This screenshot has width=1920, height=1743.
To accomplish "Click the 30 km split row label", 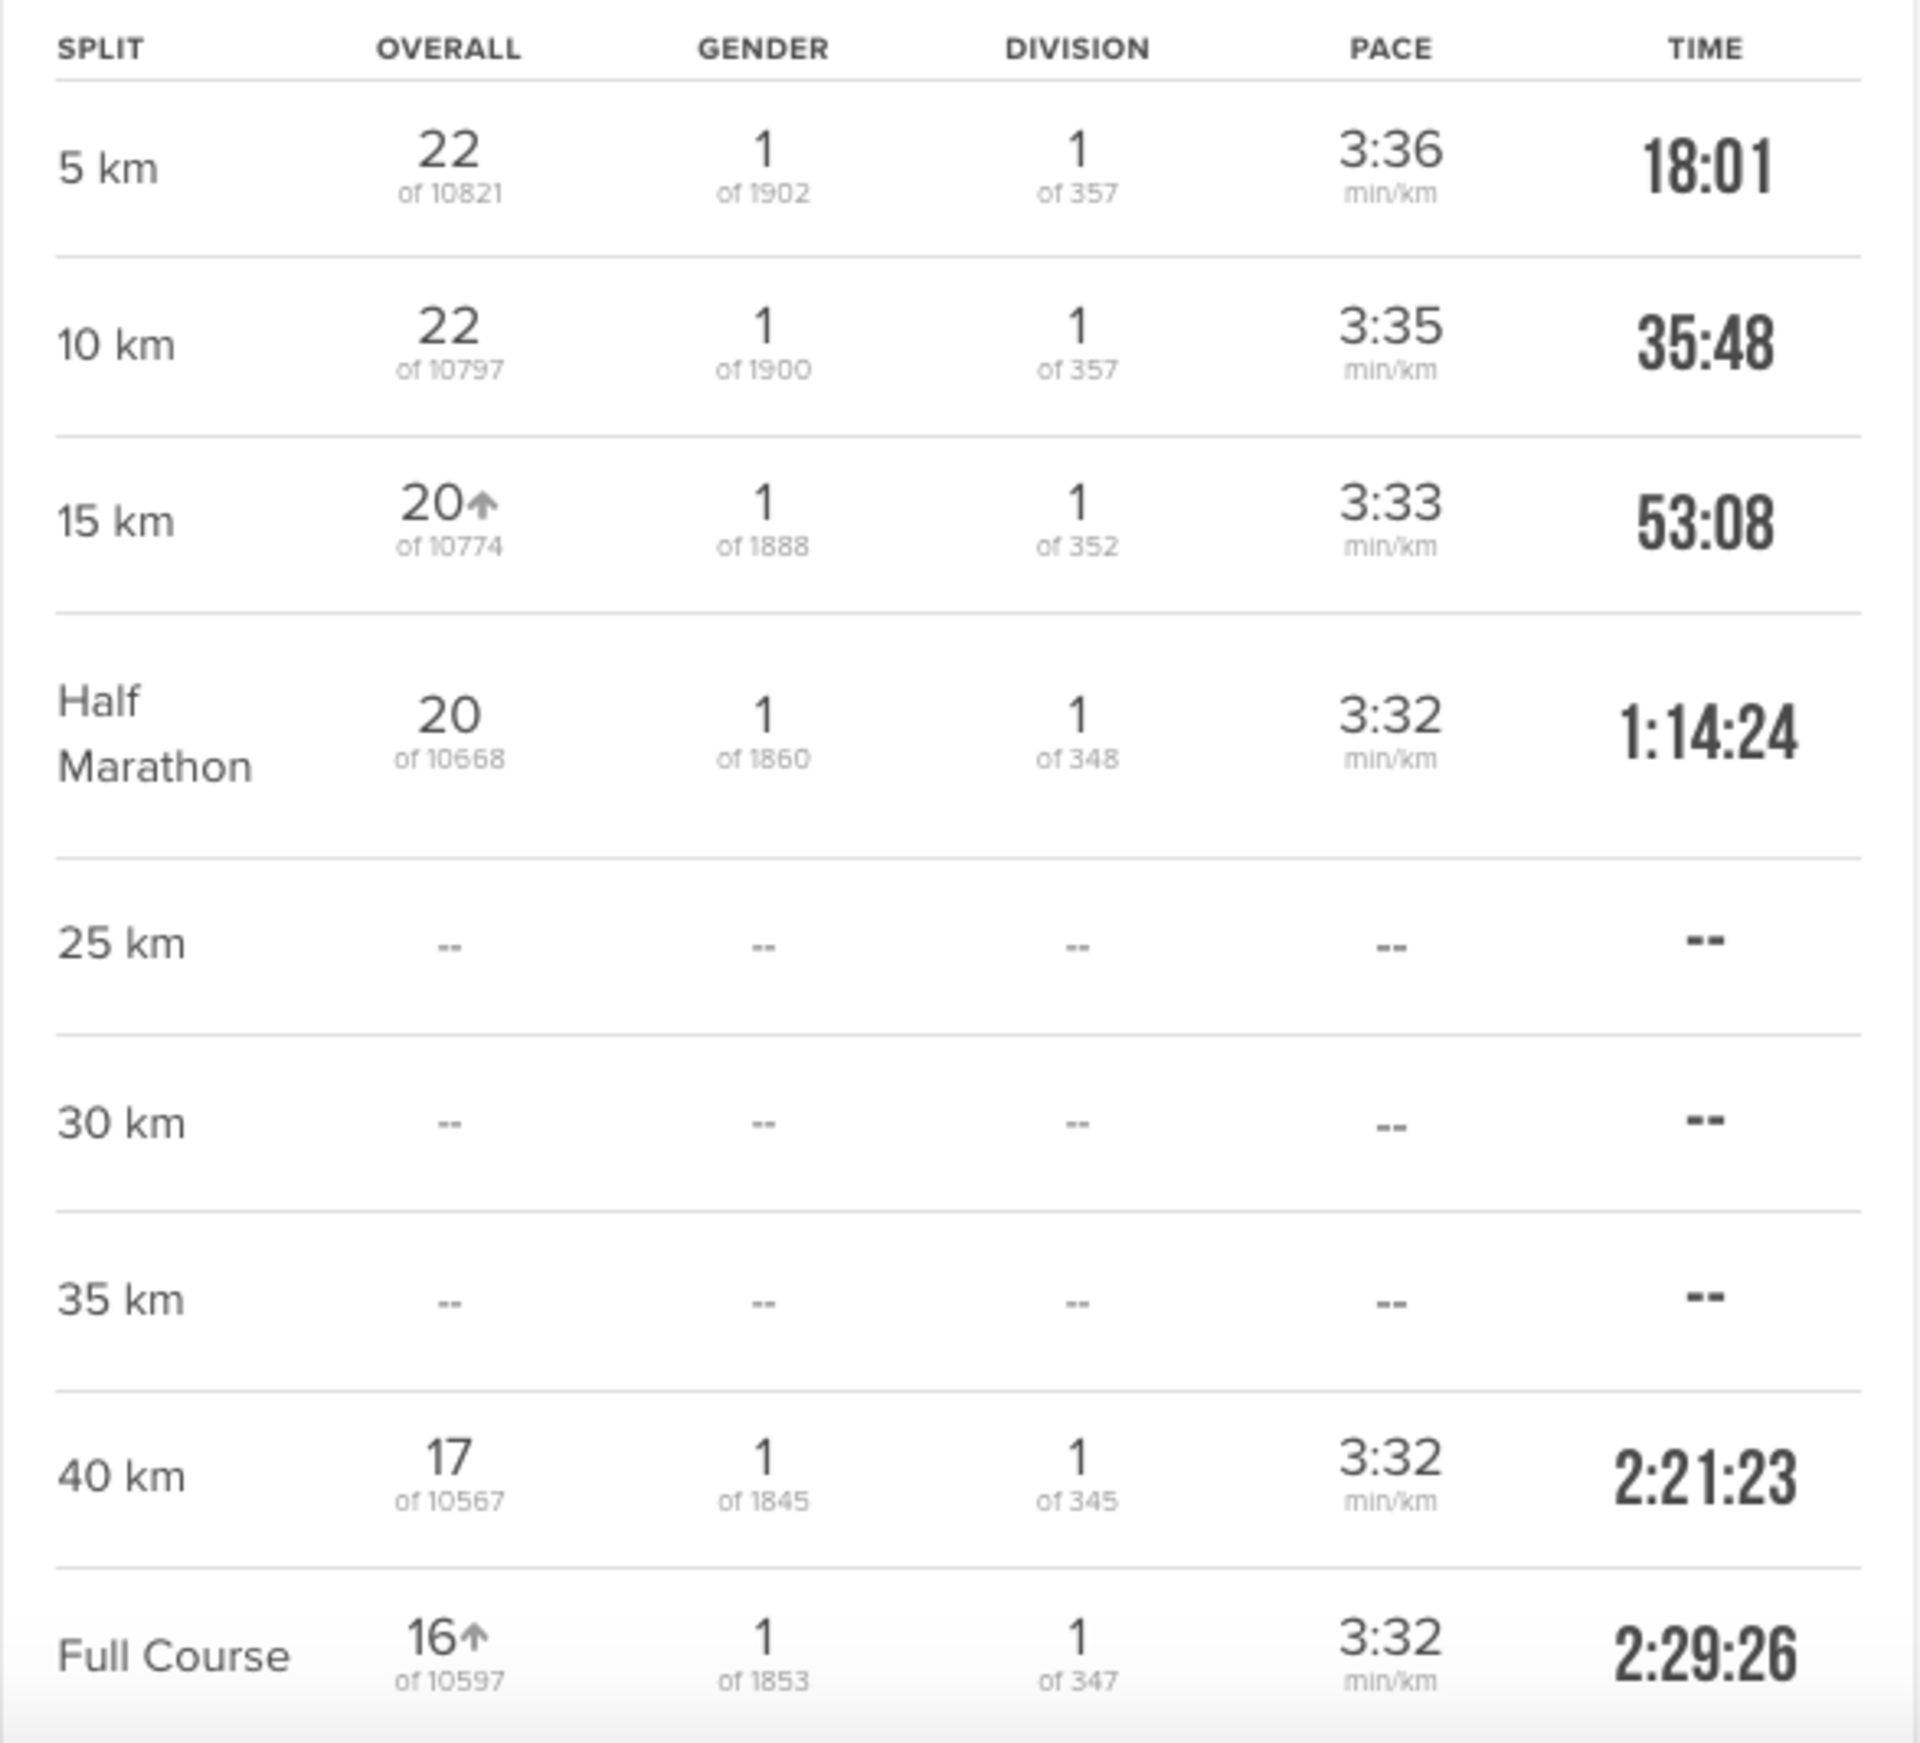I will 121,1123.
